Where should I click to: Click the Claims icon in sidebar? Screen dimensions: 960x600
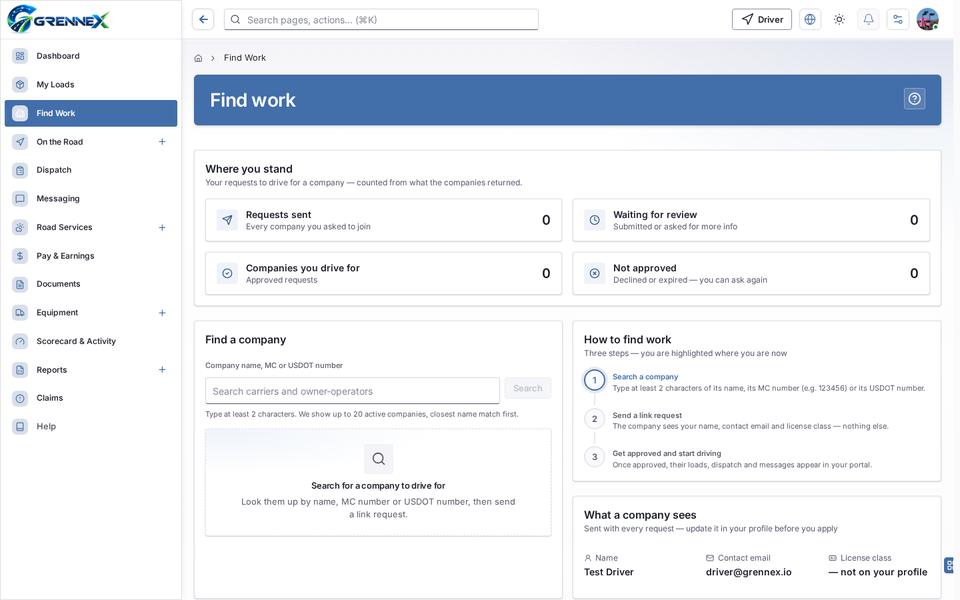20,398
